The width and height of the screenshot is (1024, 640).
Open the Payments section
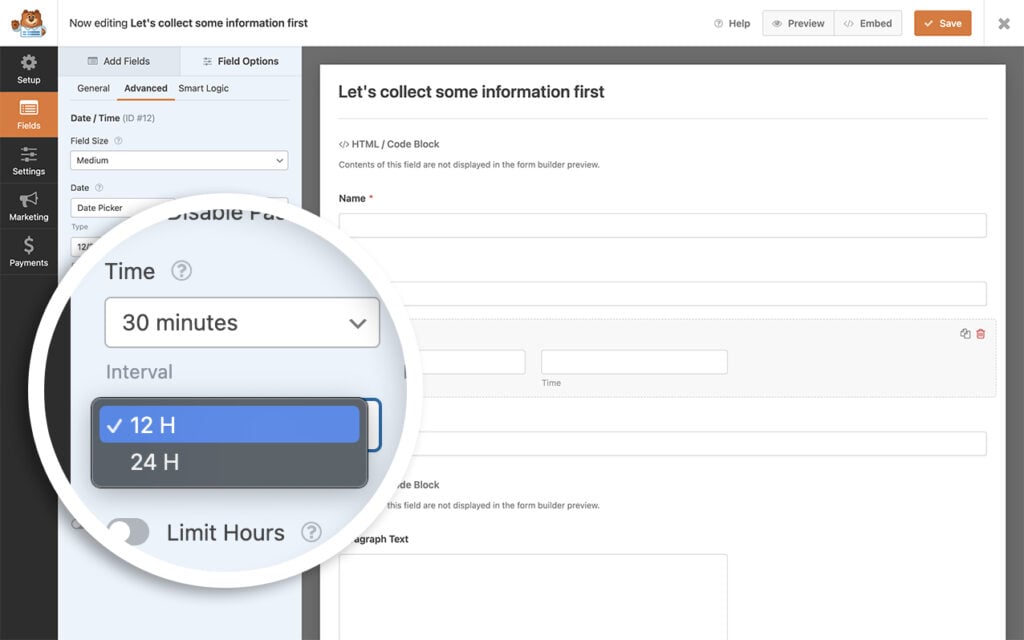(28, 250)
